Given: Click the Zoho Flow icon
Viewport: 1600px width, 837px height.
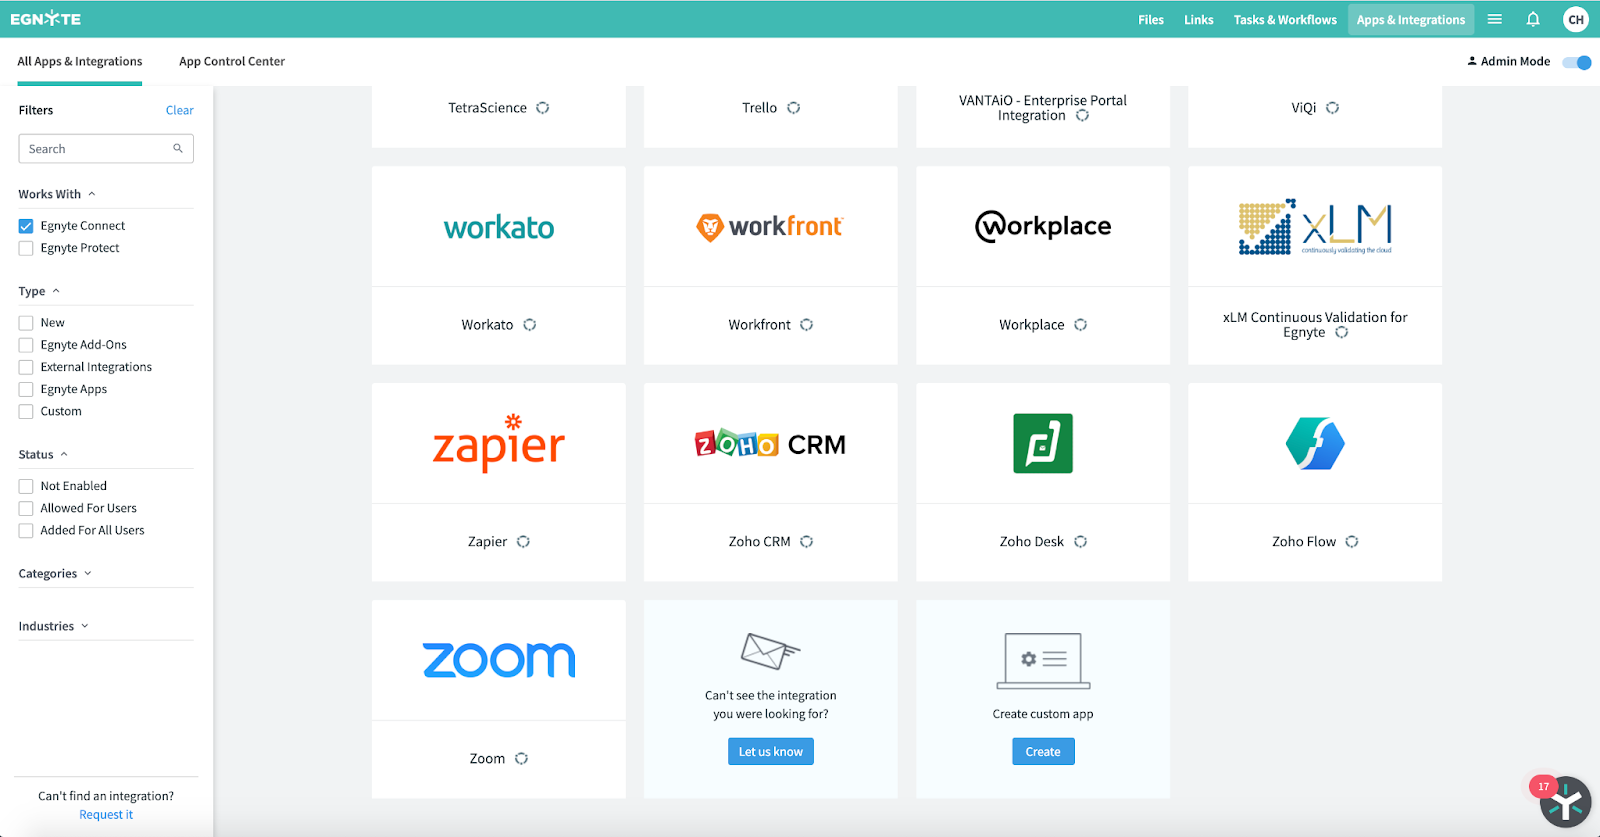Looking at the screenshot, I should [1314, 443].
